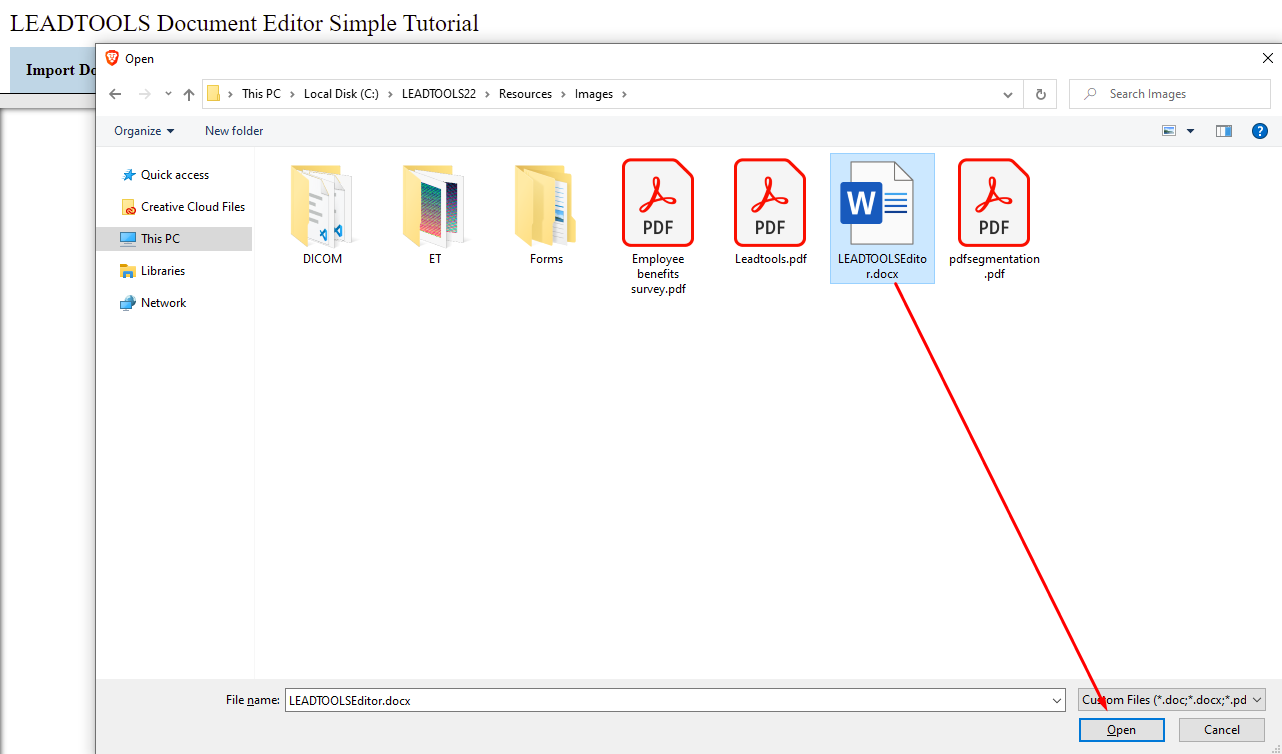Click LEADTOOLS Document Editor Simple Tutorial heading
Viewport: 1282px width, 754px height.
(x=244, y=22)
